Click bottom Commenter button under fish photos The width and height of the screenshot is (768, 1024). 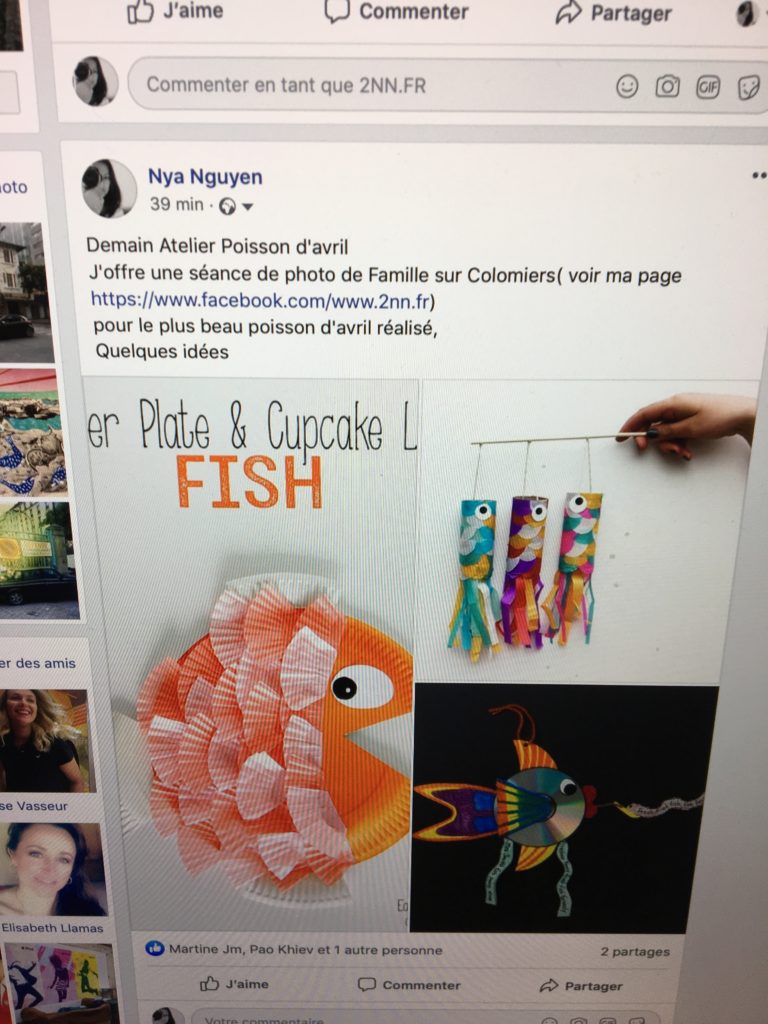point(409,984)
